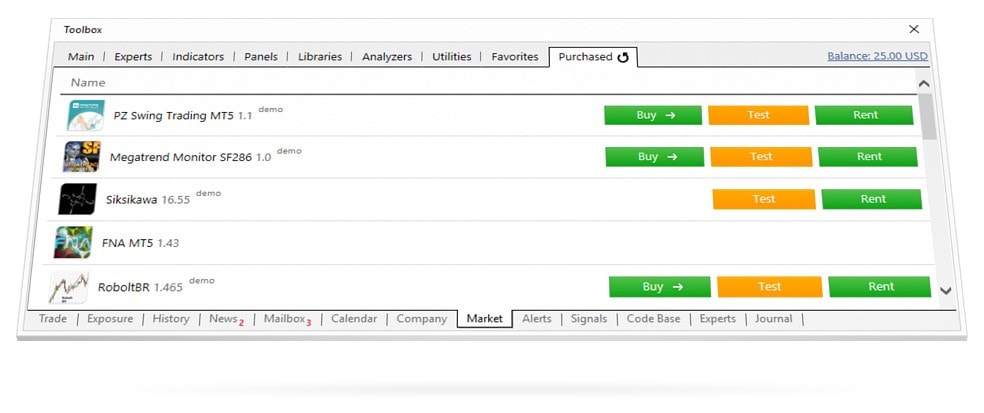Screen dimensions: 984x413
Task: Sort products by the Name column header
Action: tap(88, 83)
